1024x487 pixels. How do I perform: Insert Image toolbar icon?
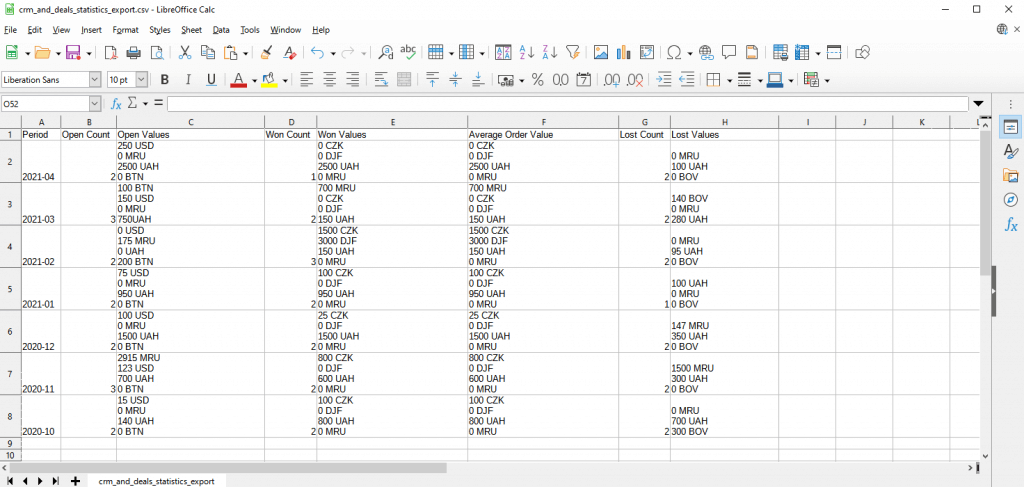pyautogui.click(x=601, y=52)
